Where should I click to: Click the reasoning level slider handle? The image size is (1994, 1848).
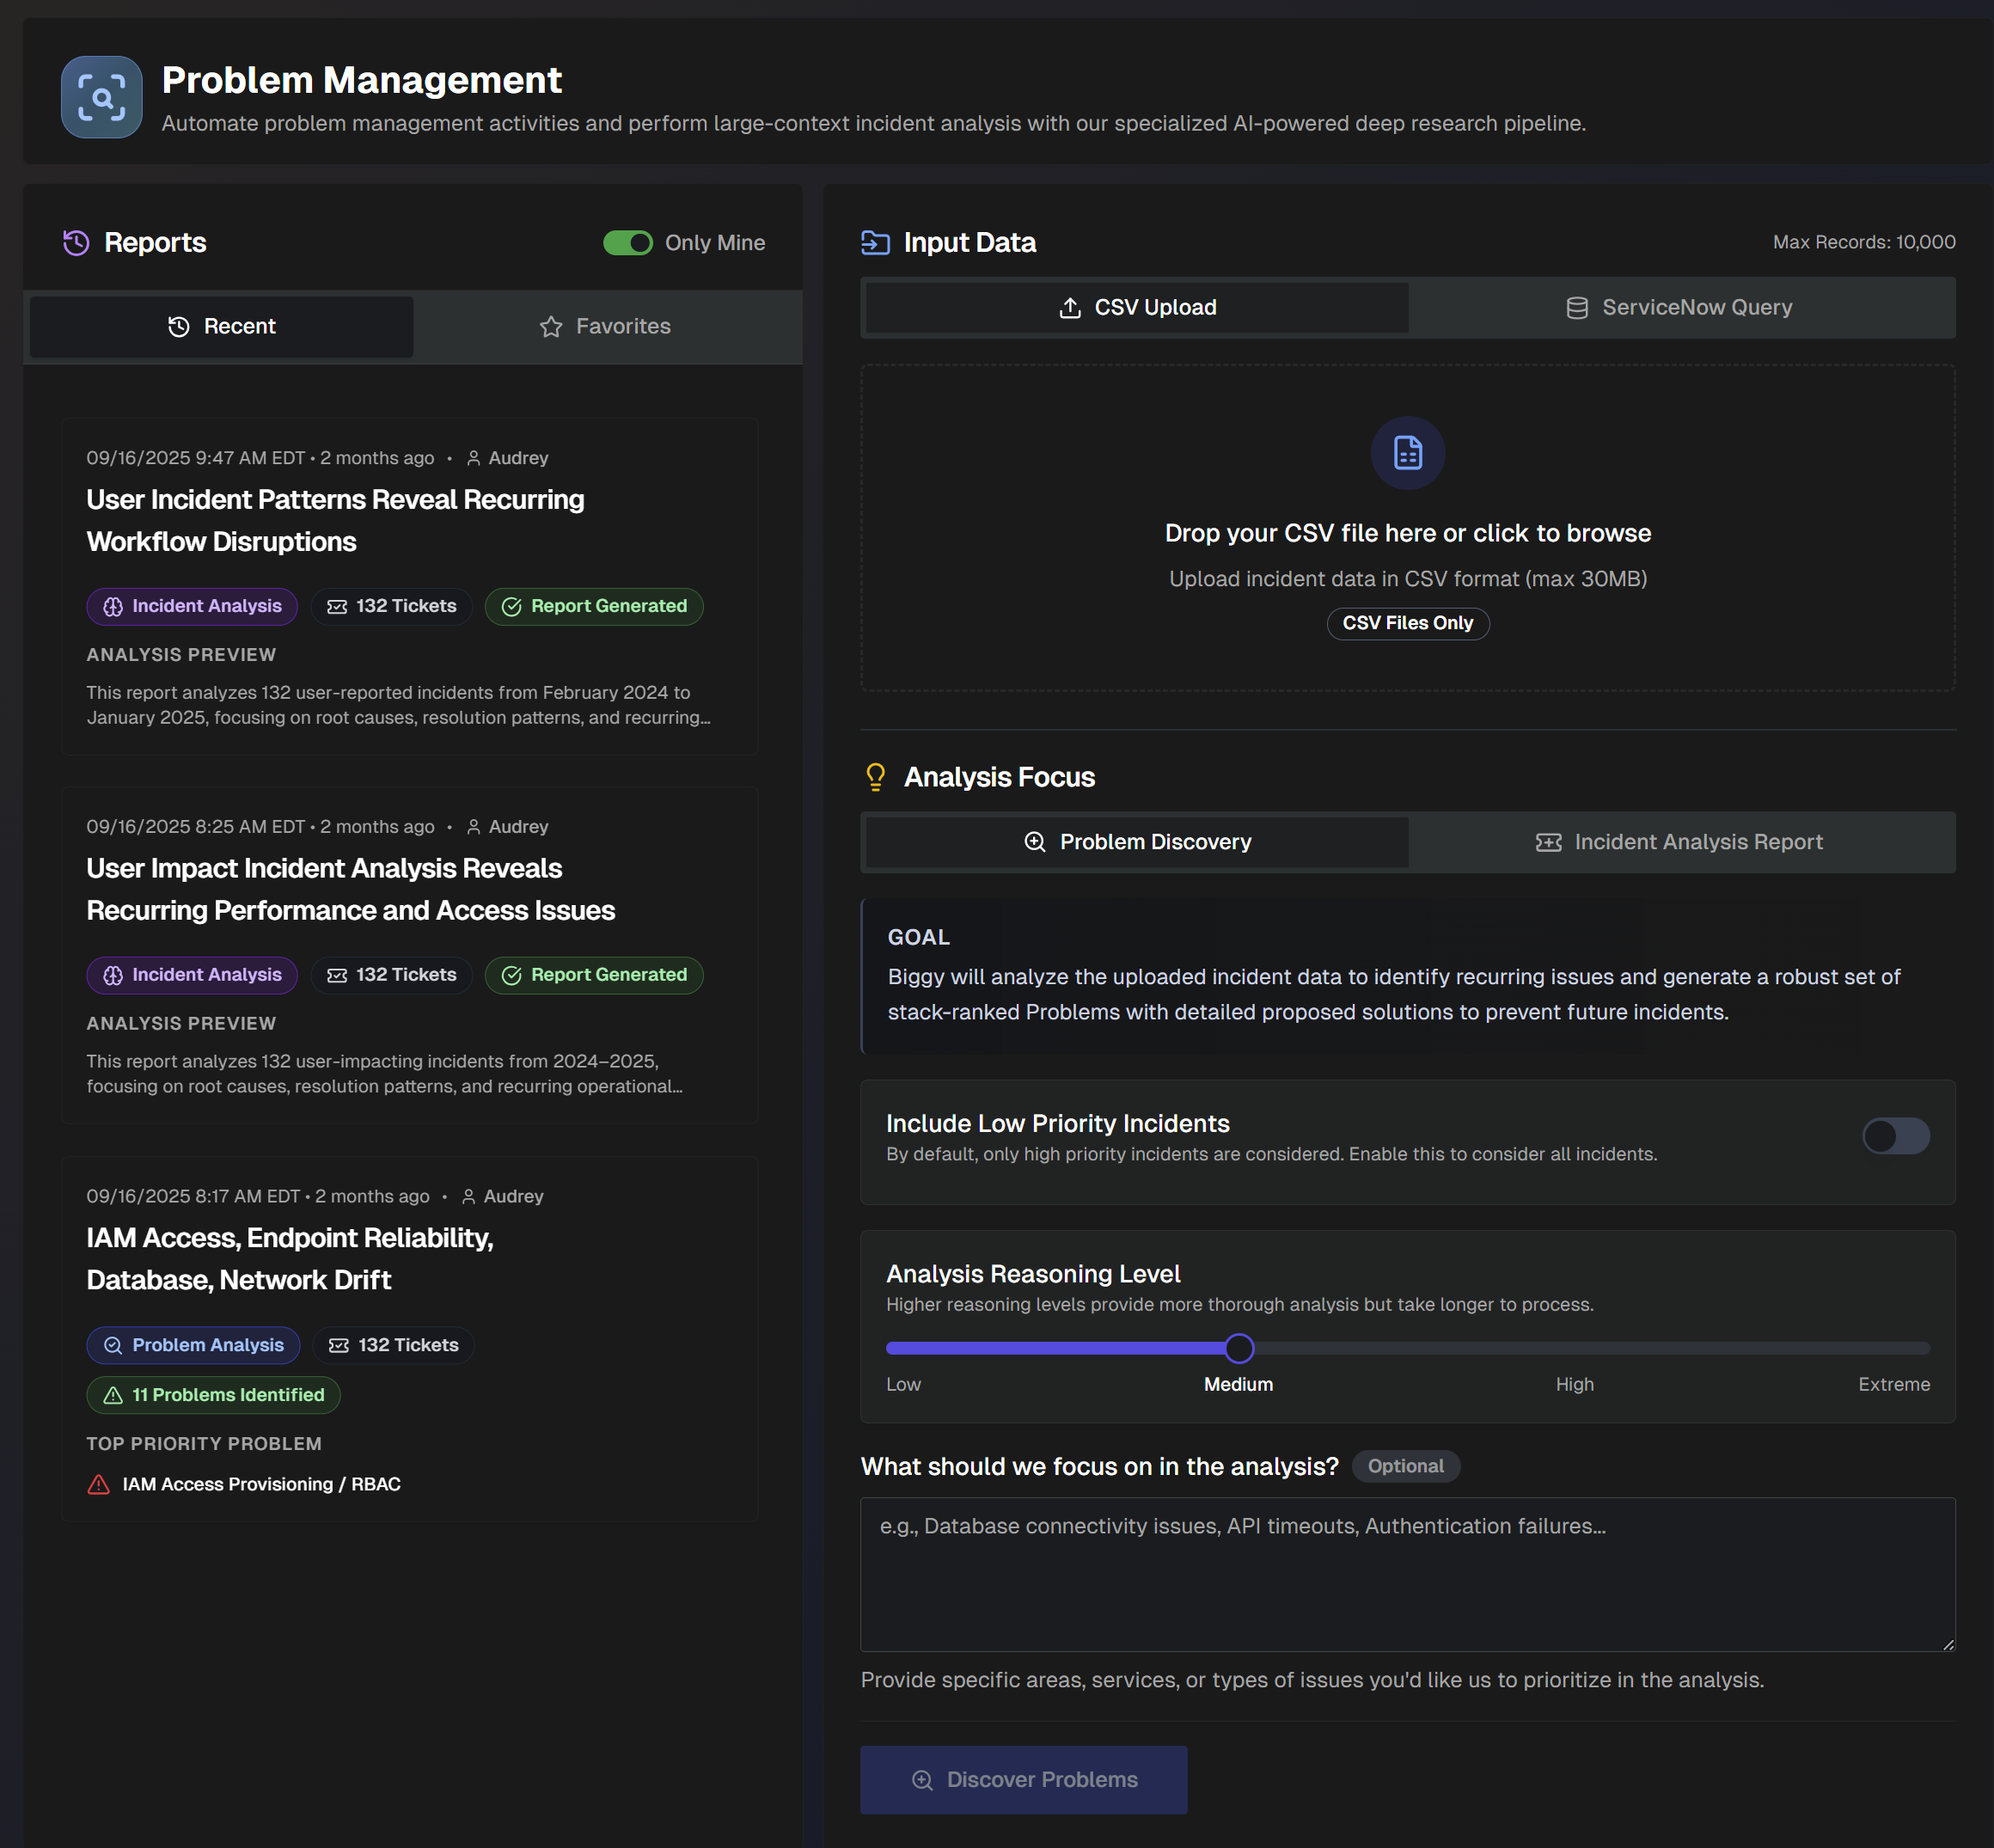pos(1238,1348)
